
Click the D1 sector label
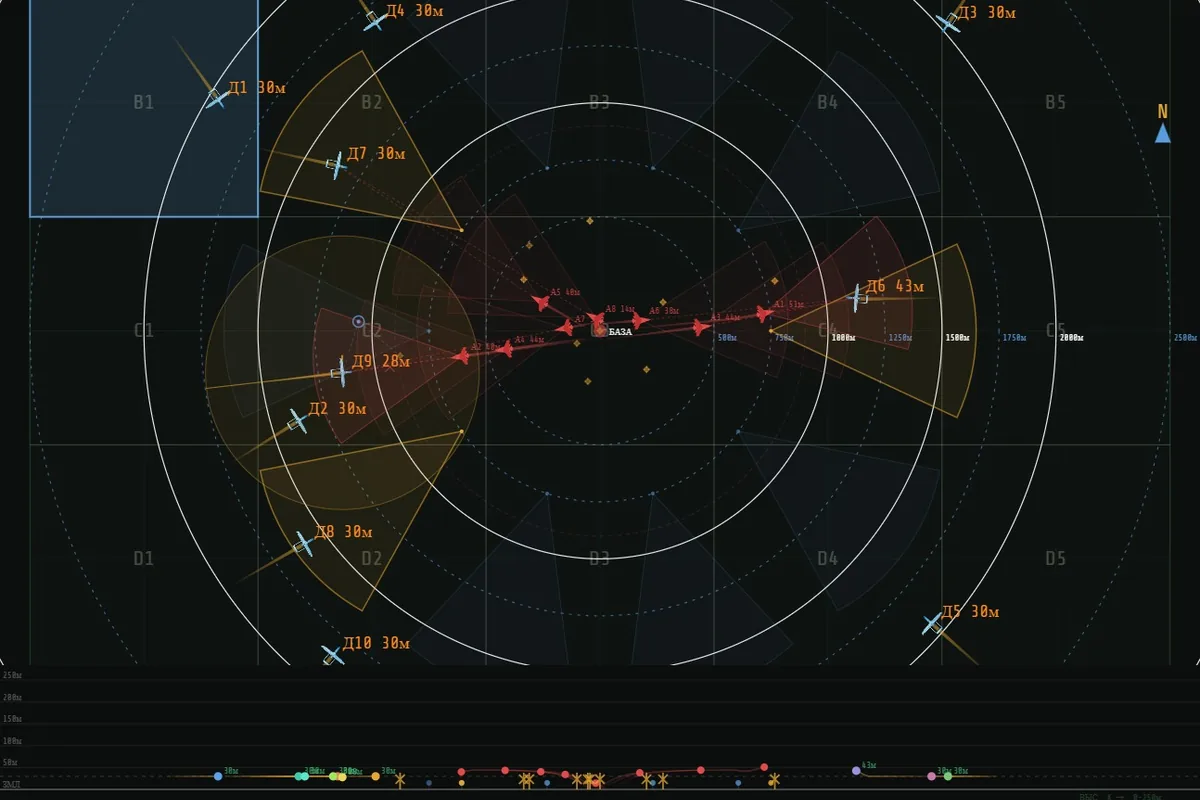click(x=144, y=558)
